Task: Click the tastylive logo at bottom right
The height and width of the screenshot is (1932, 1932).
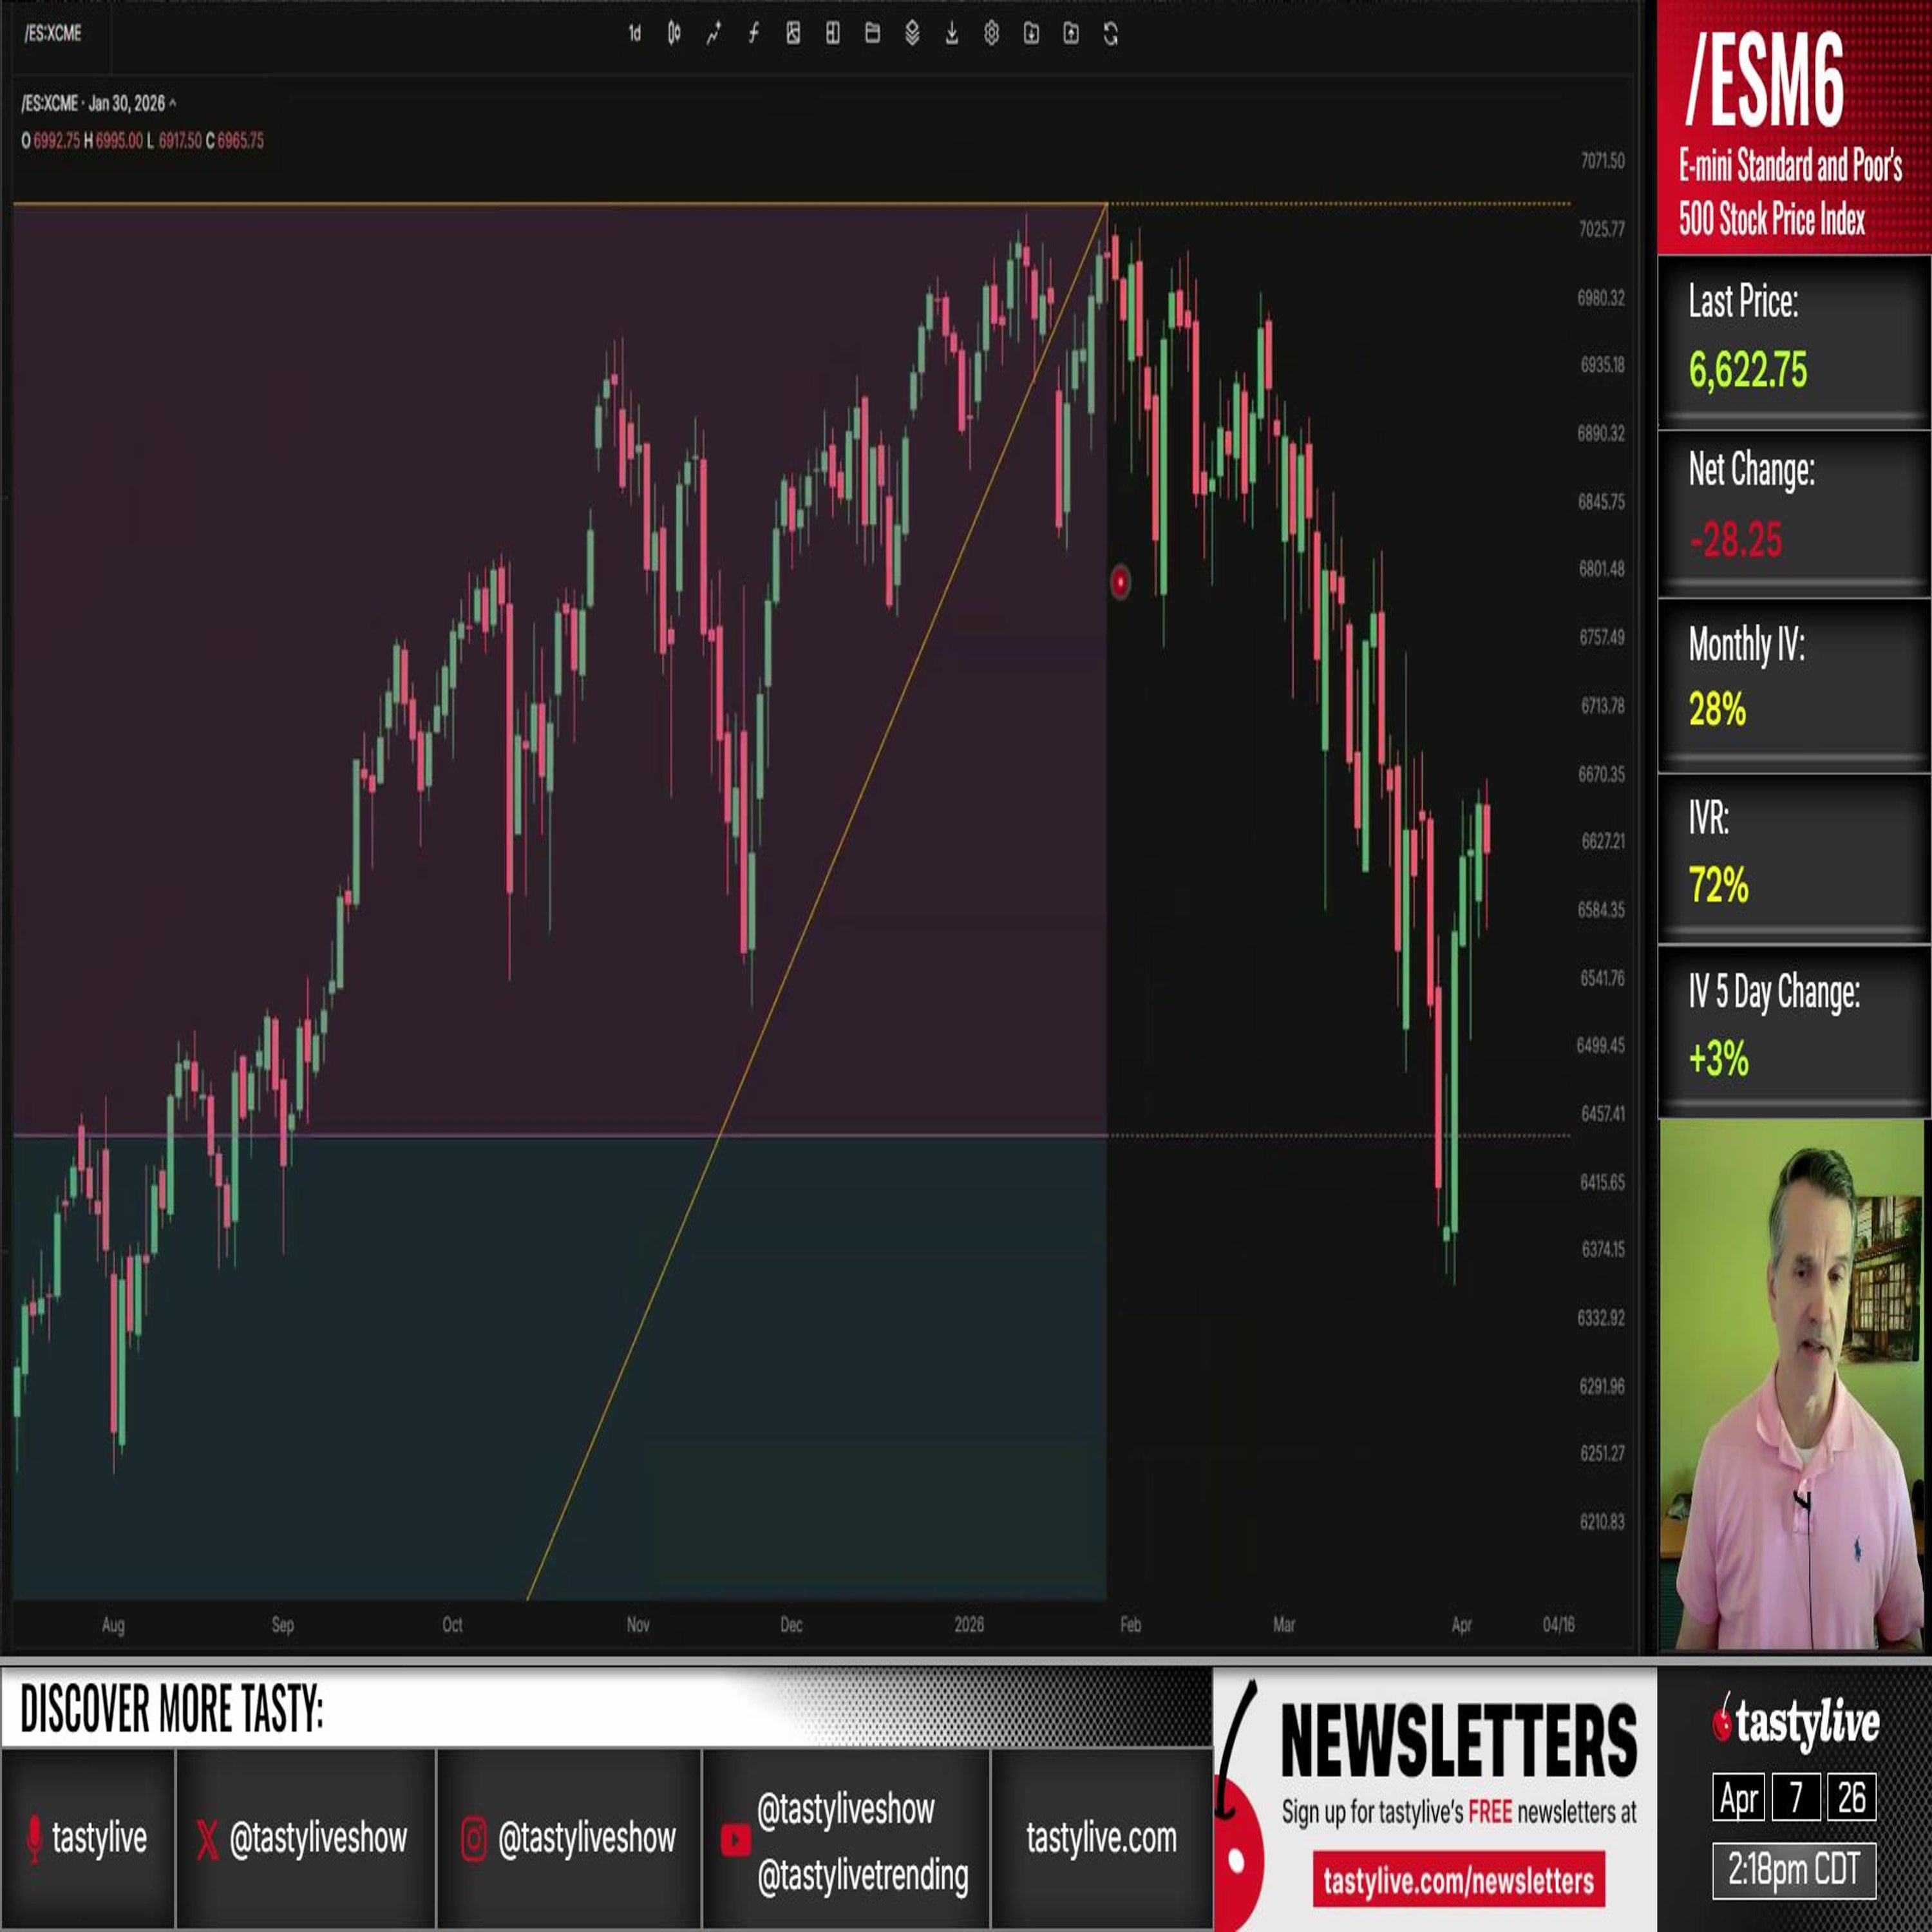Action: 1795,1723
